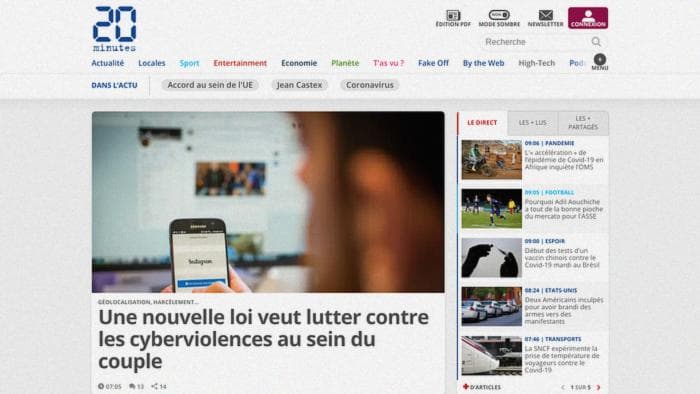Expand the Menu plus button
The image size is (700, 394).
[x=600, y=59]
